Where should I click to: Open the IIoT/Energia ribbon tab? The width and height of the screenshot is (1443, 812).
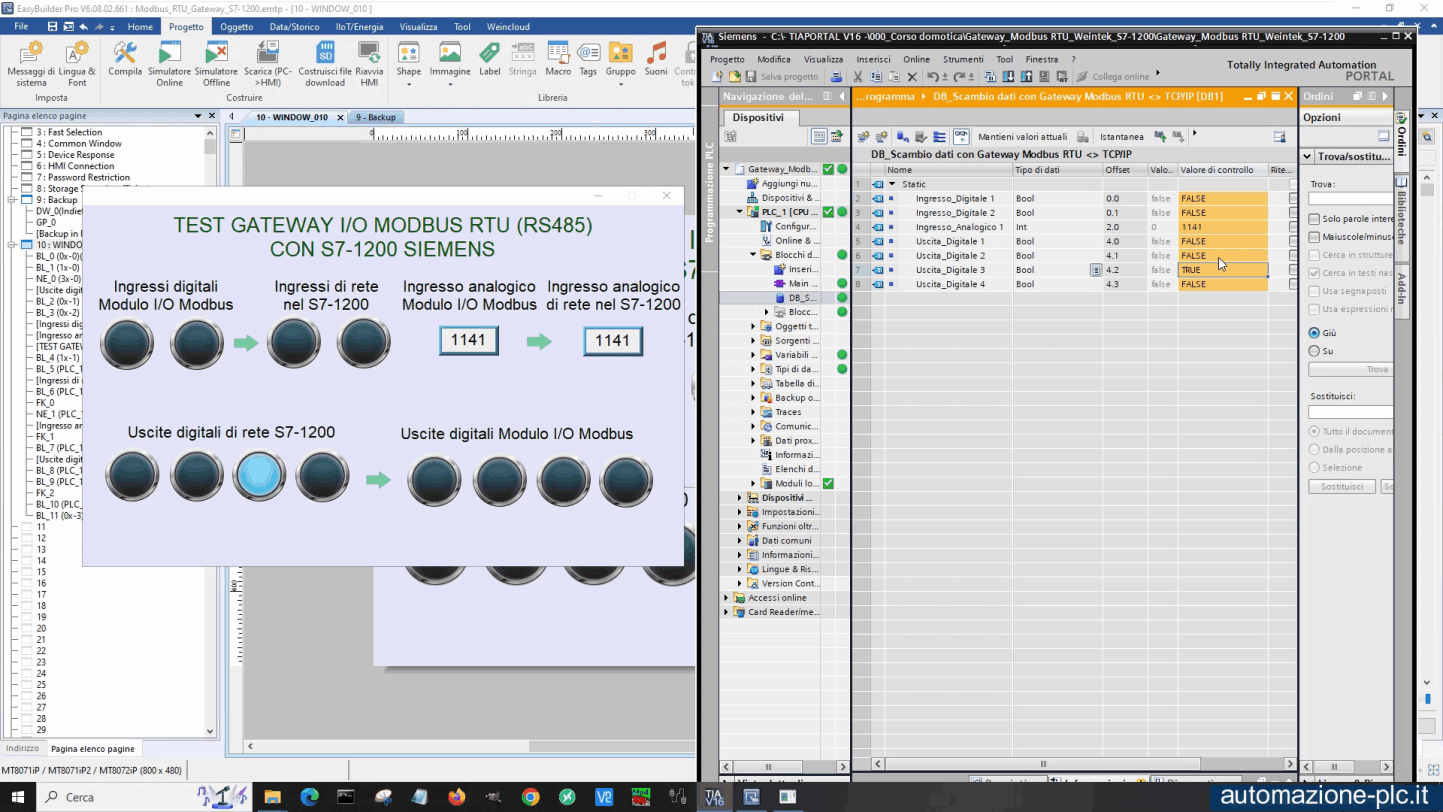coord(360,27)
